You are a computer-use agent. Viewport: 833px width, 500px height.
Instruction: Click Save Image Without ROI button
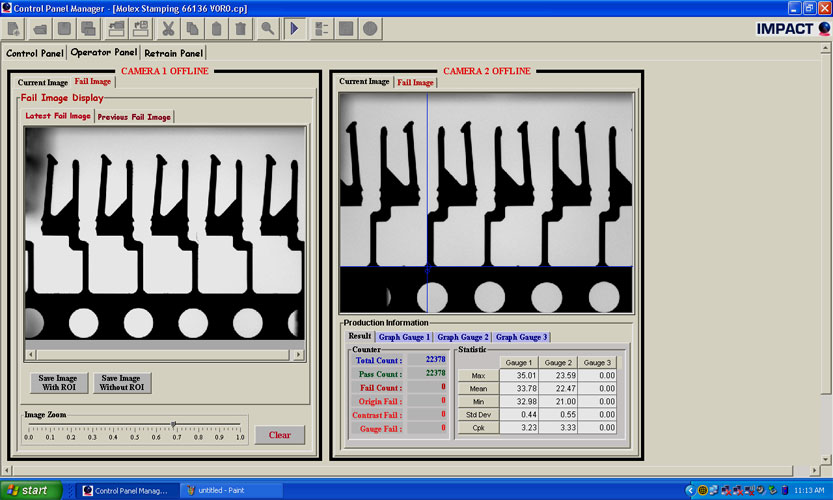pos(122,383)
